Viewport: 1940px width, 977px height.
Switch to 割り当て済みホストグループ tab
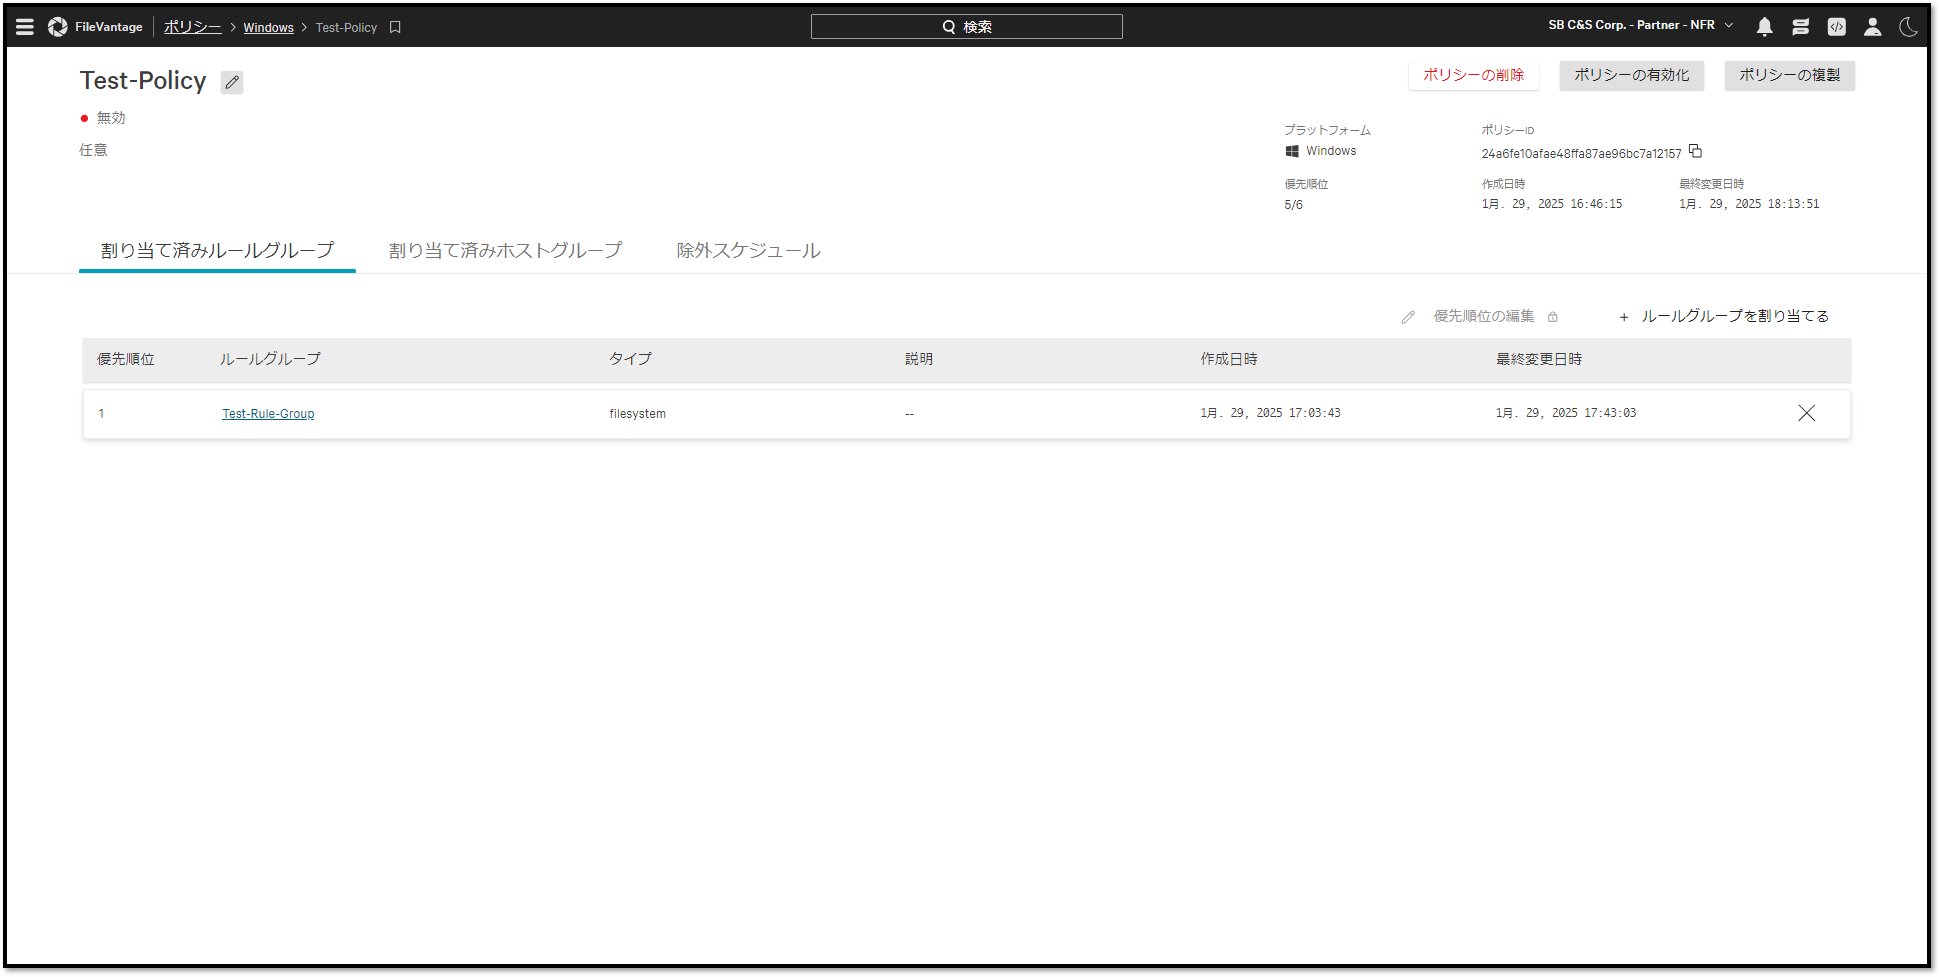tap(505, 251)
